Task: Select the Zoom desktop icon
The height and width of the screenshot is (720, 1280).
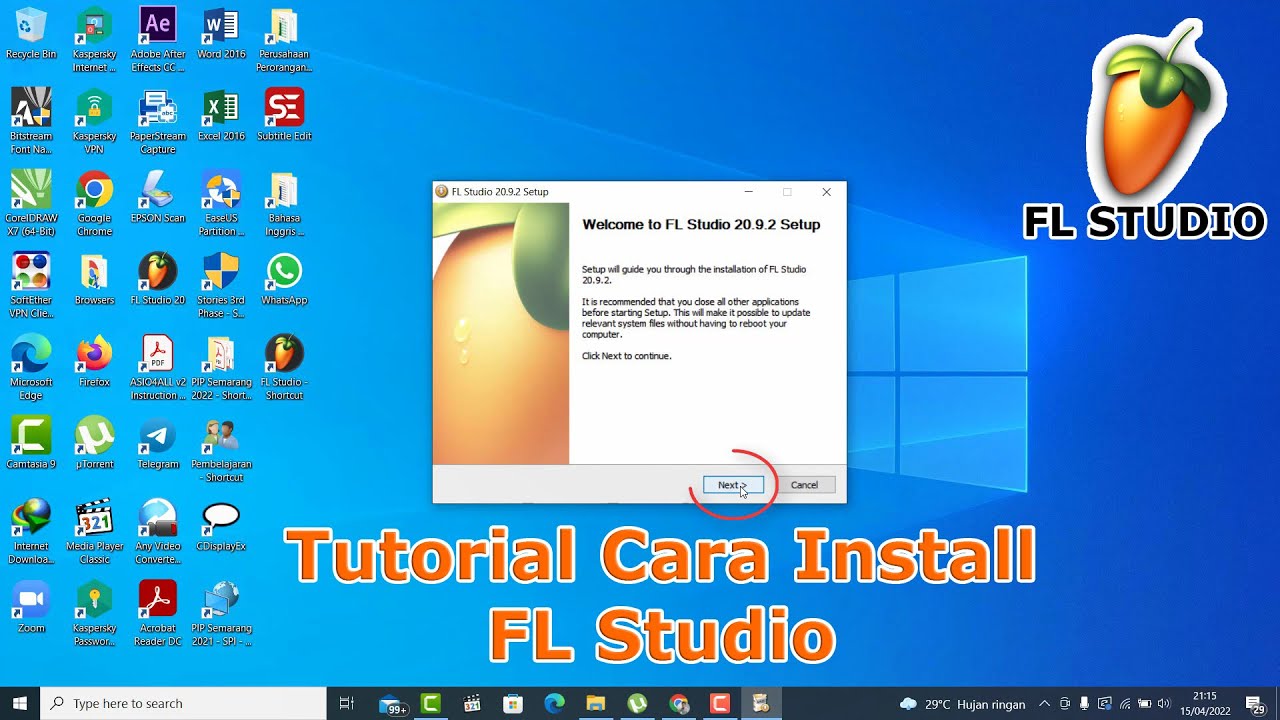Action: [31, 607]
